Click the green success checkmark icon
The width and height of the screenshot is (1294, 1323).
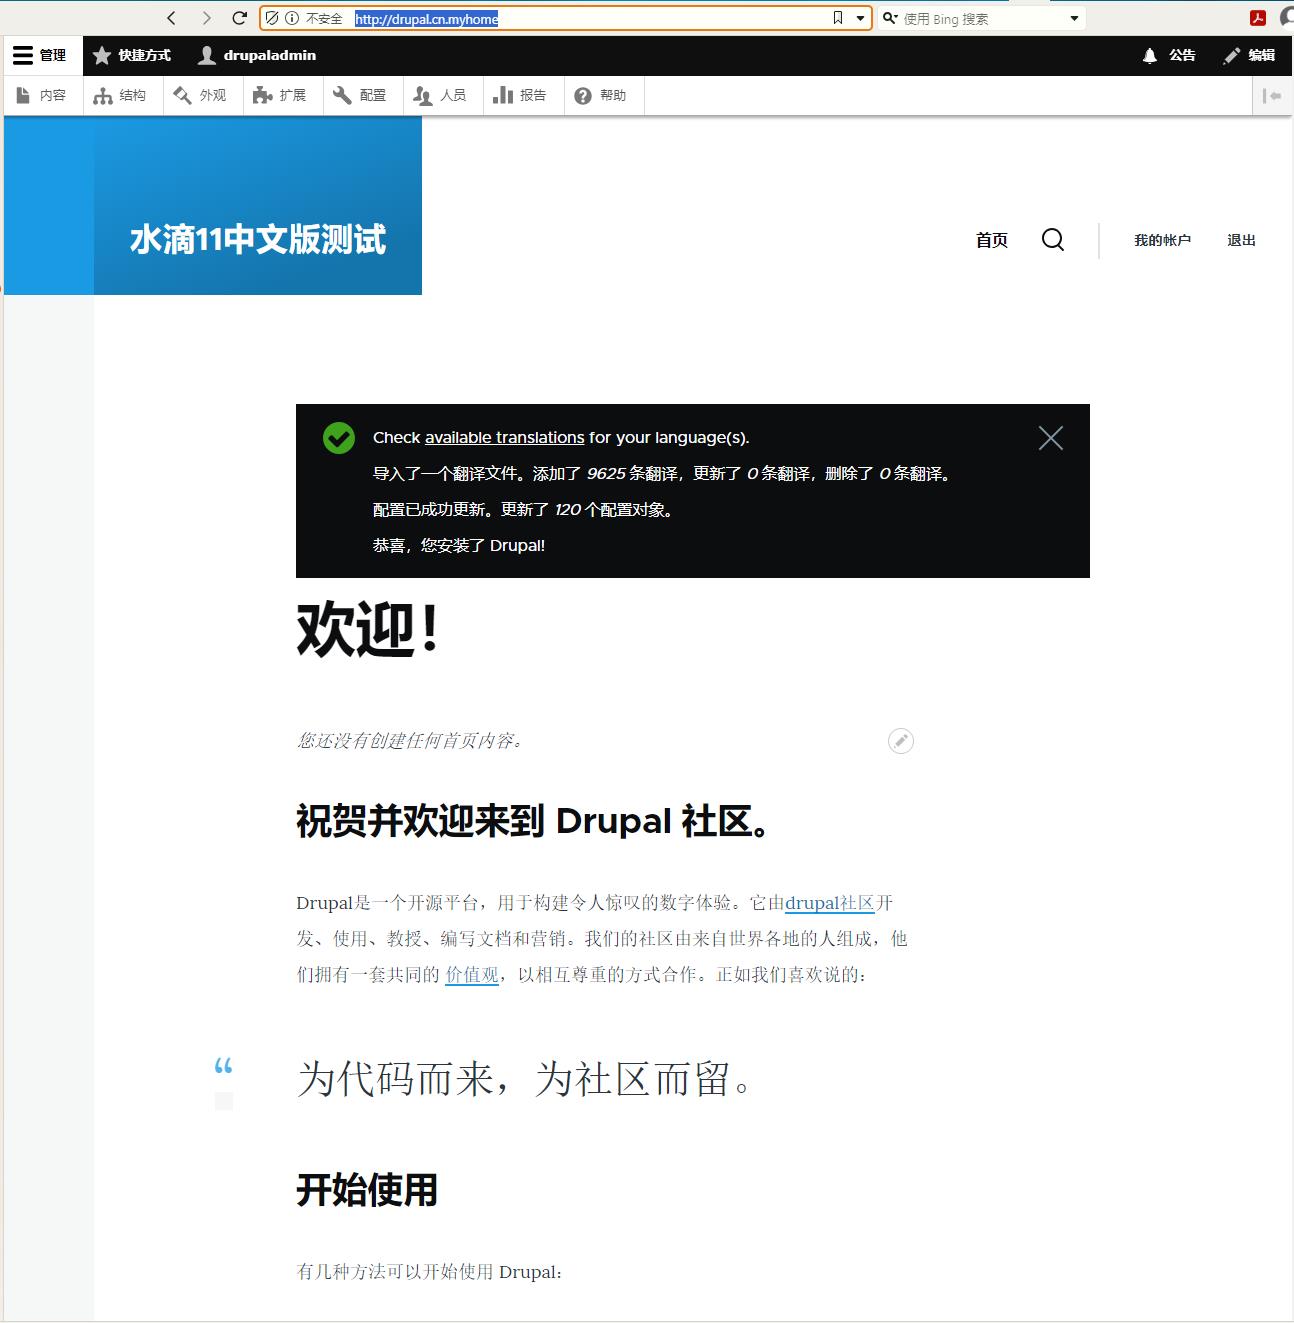tap(339, 438)
